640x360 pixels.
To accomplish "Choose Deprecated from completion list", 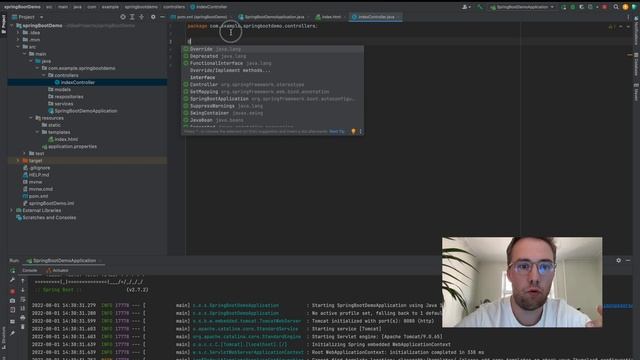I will [x=272, y=56].
